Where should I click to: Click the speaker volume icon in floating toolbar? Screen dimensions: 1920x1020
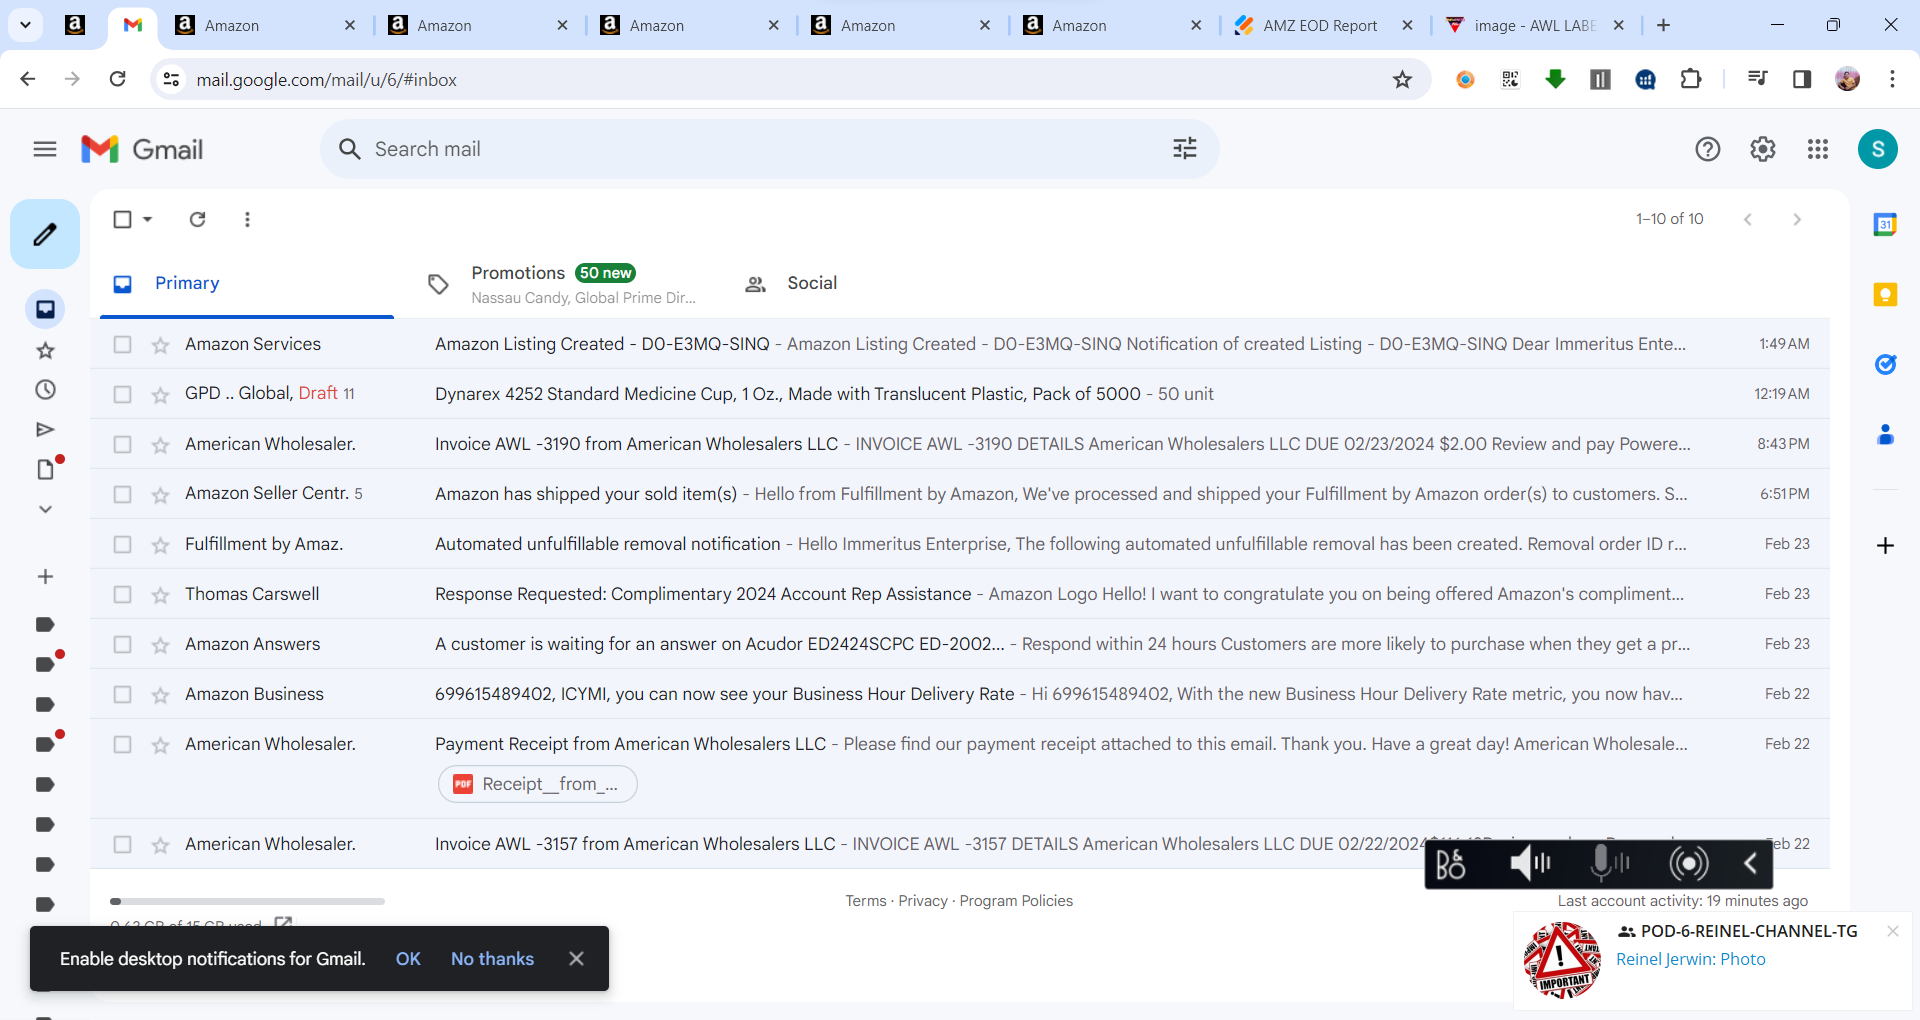(x=1530, y=863)
